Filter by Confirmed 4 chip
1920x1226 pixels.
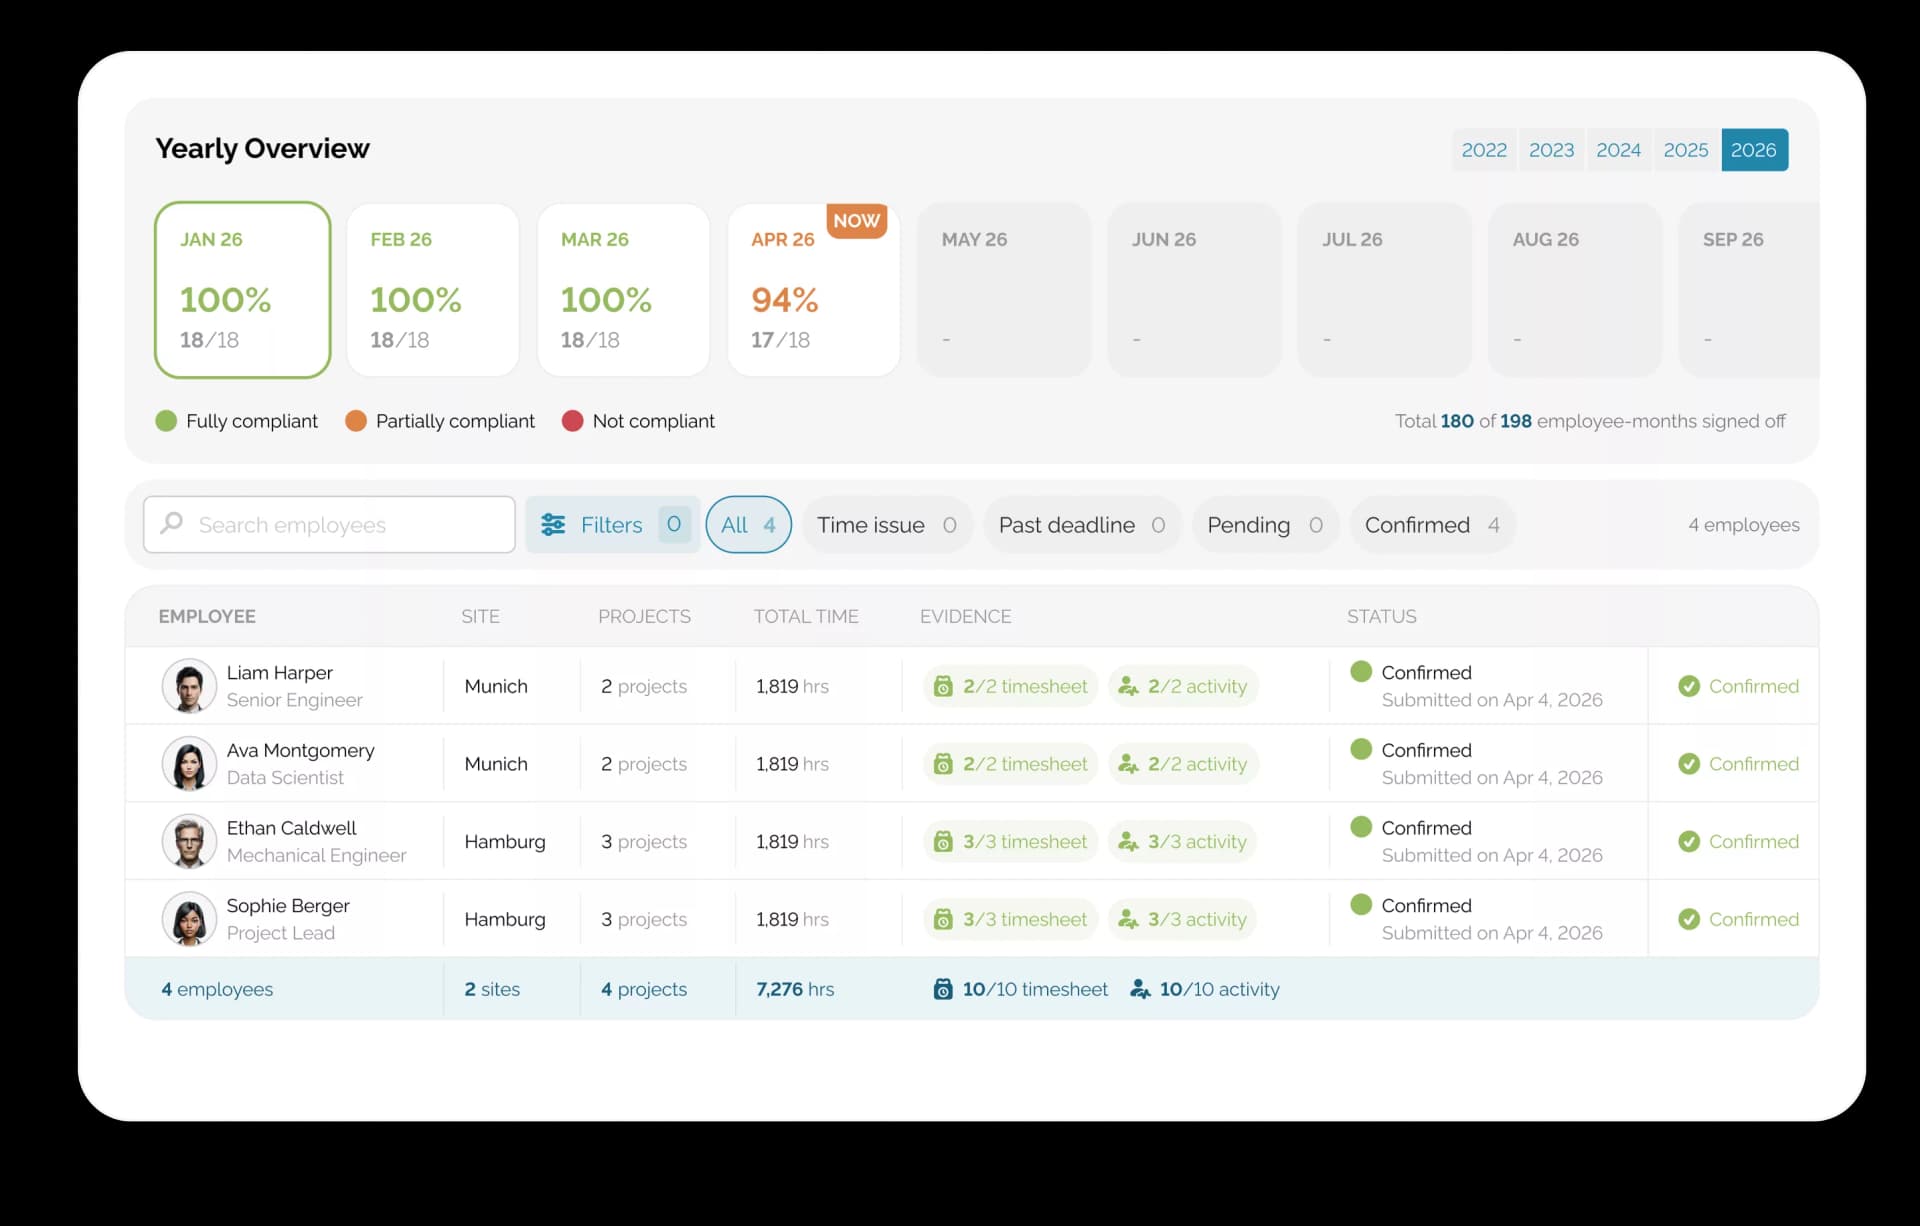point(1432,525)
